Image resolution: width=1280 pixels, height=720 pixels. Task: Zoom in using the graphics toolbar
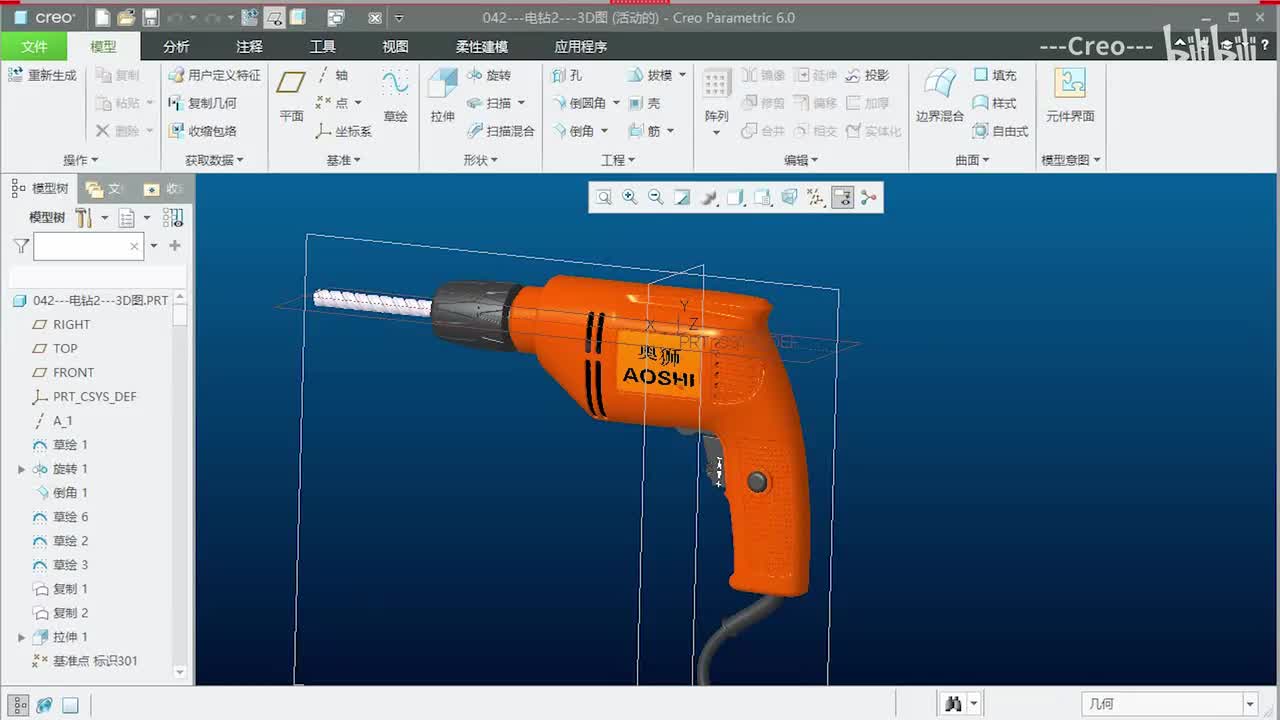pyautogui.click(x=629, y=198)
